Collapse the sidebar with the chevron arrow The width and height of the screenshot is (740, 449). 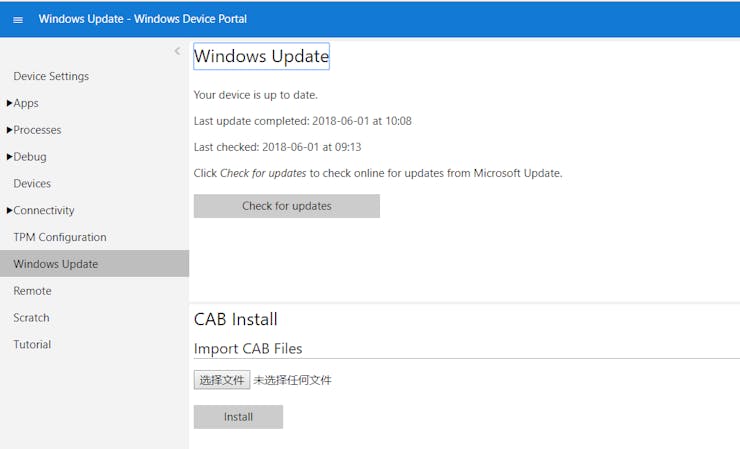coord(177,51)
